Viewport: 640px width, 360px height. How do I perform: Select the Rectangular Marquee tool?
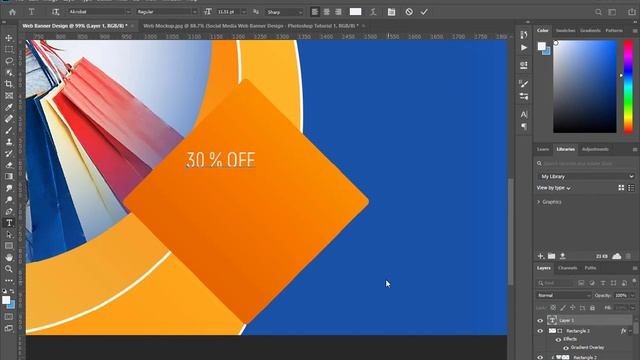click(9, 49)
